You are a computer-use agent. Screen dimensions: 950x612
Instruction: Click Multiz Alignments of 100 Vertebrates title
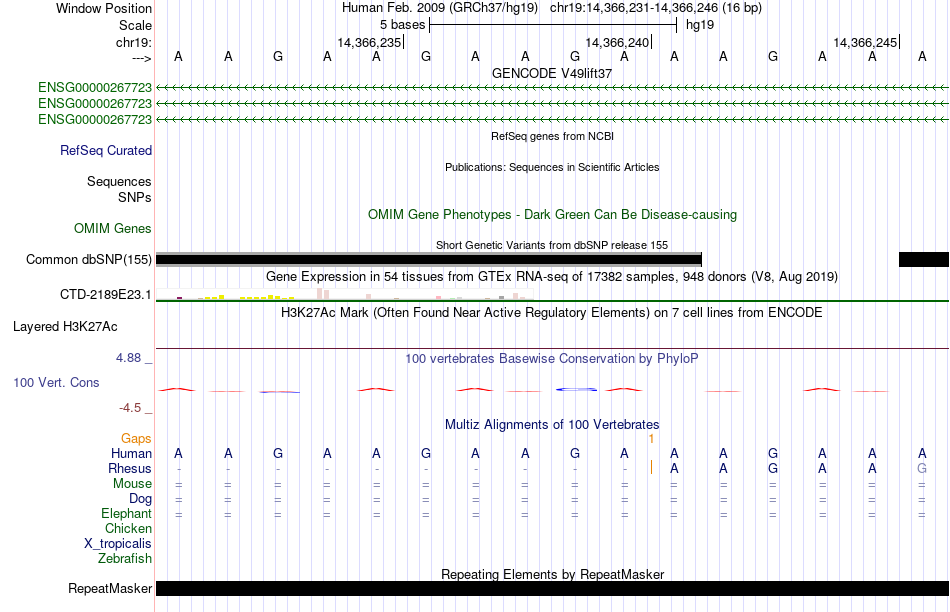(x=552, y=424)
